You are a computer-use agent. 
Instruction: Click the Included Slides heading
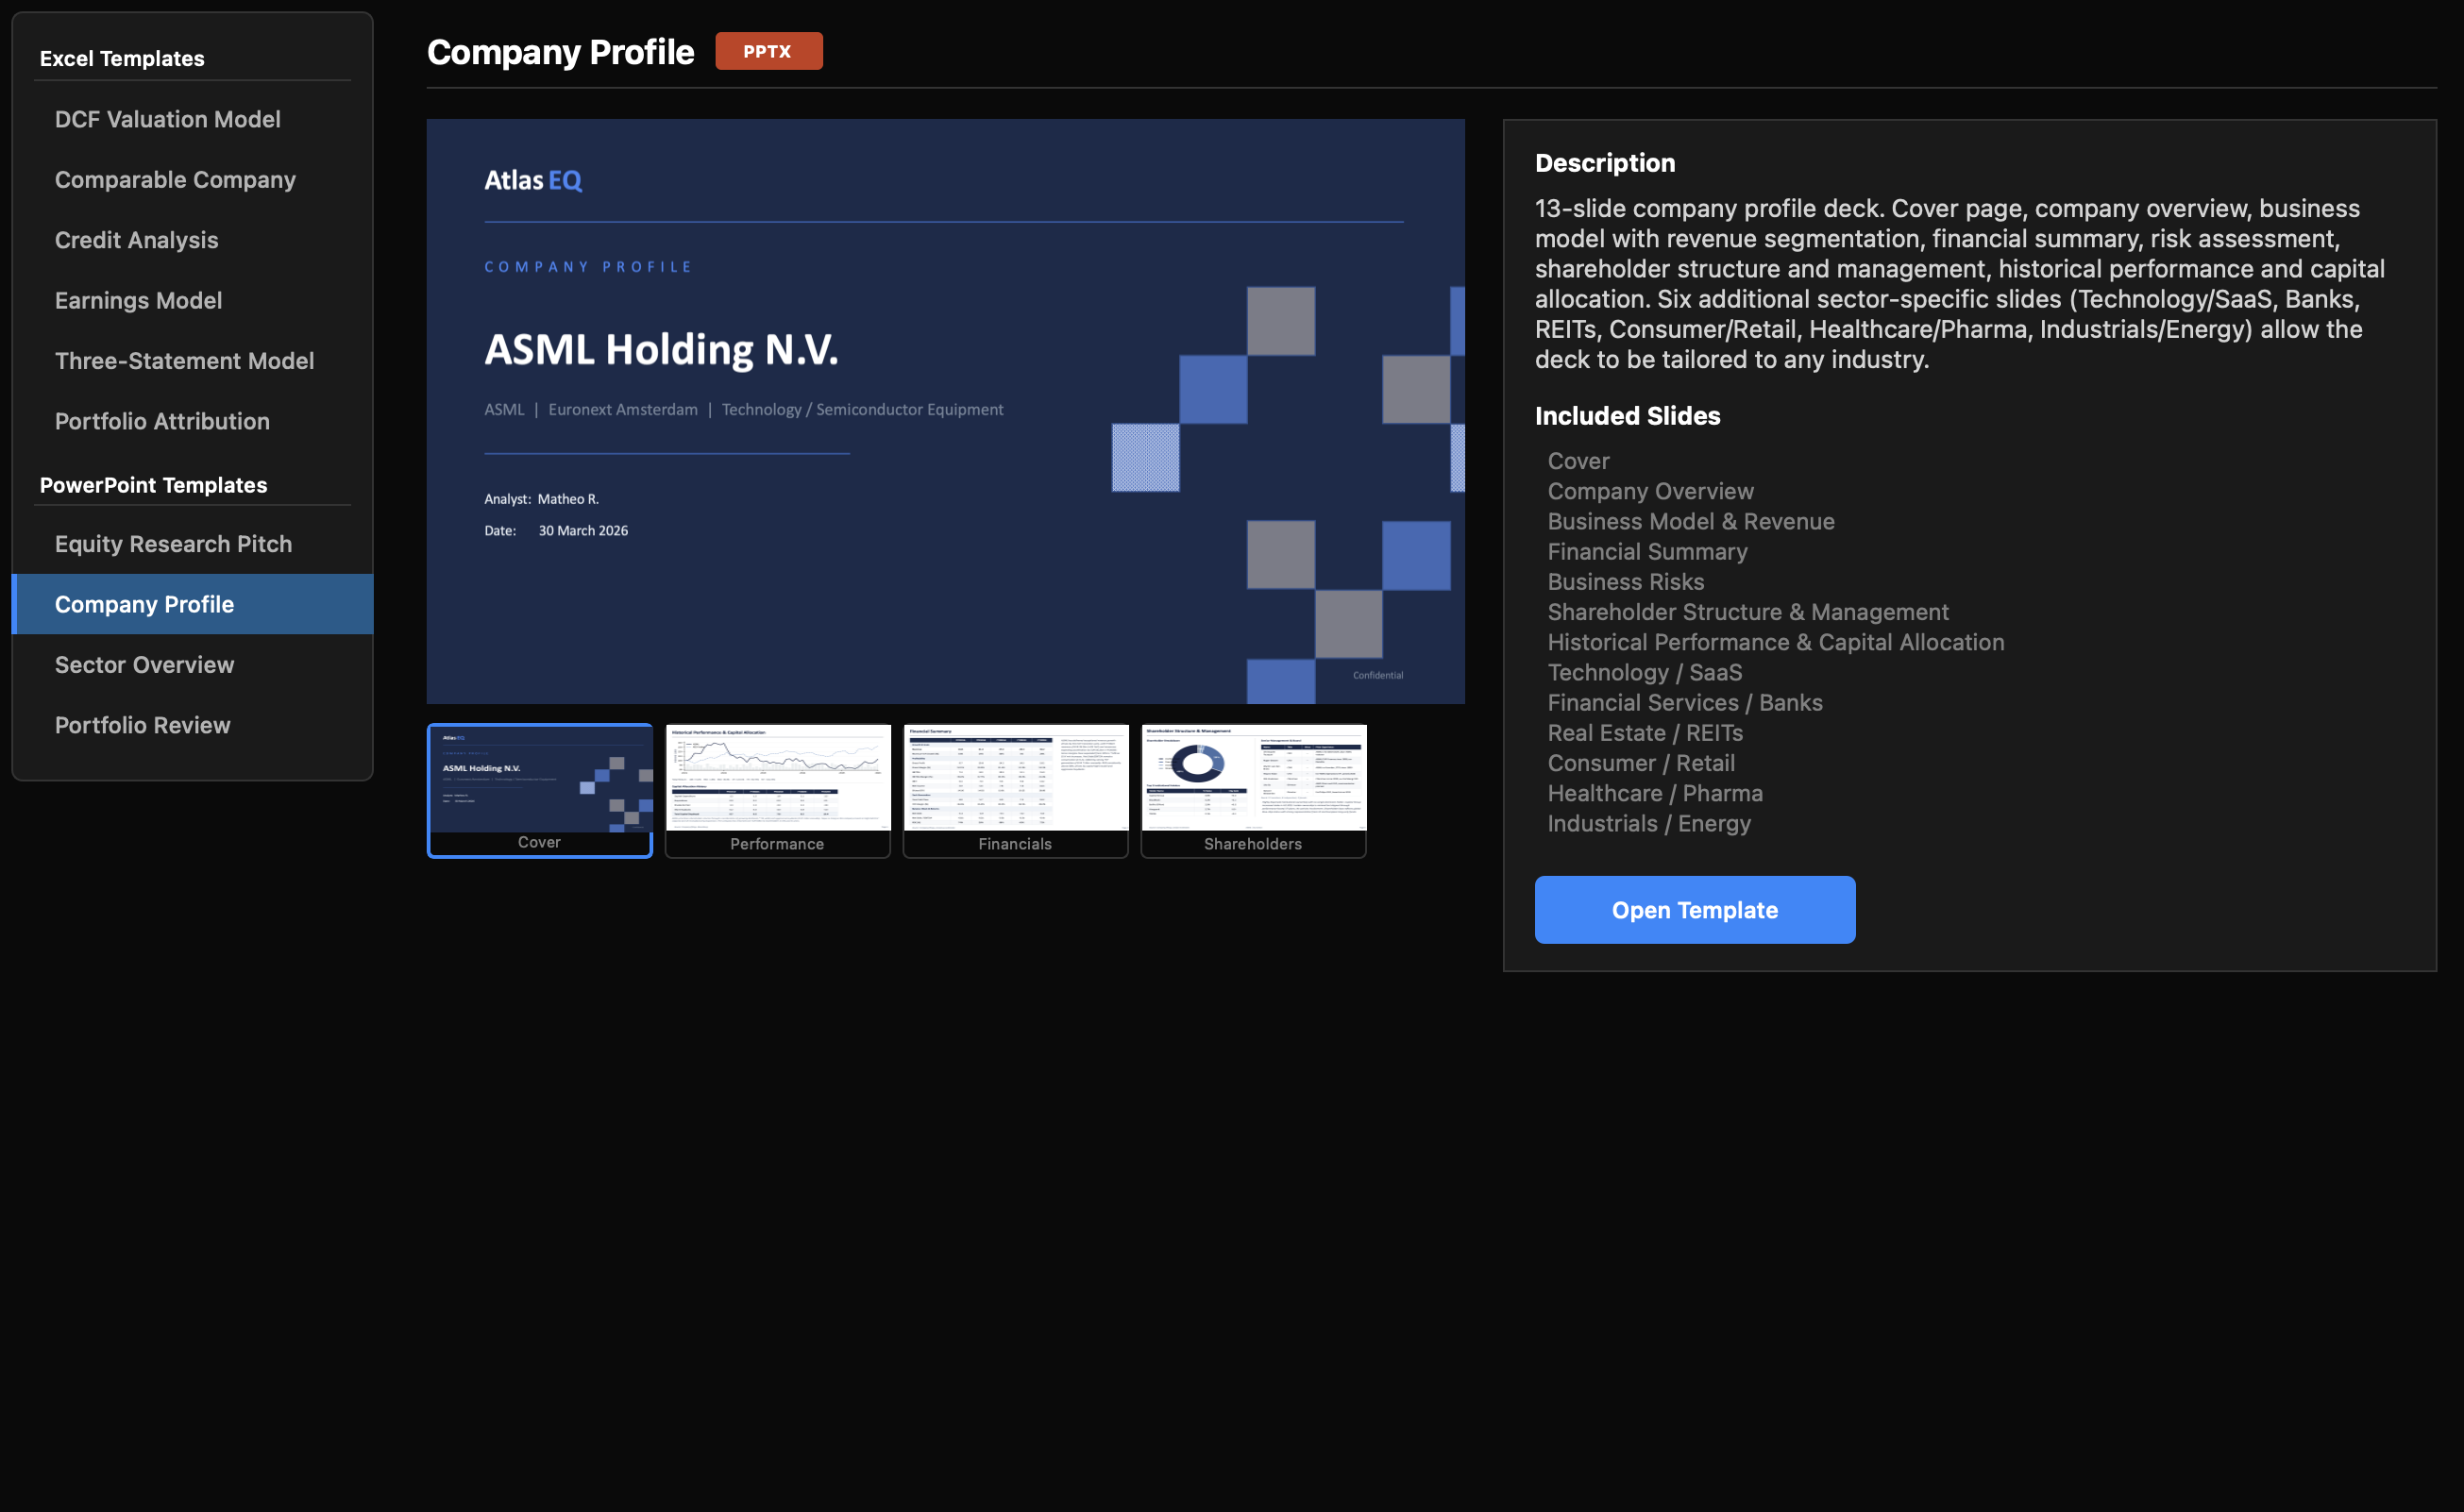click(1628, 416)
